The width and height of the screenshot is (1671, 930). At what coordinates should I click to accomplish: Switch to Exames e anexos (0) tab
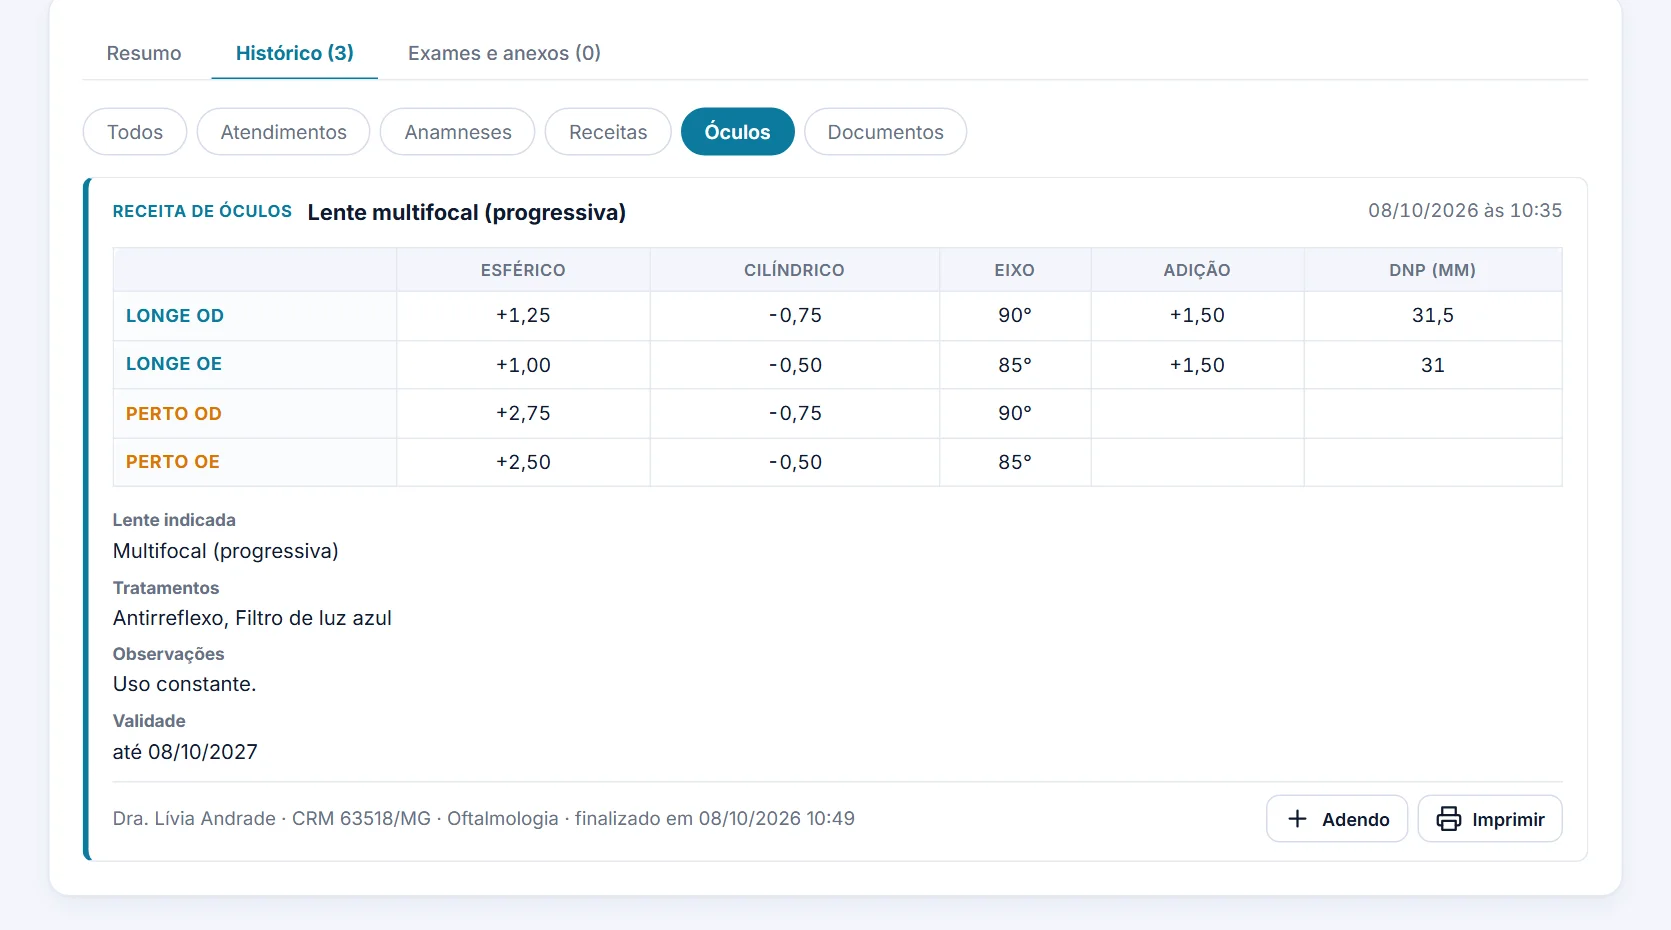point(504,53)
